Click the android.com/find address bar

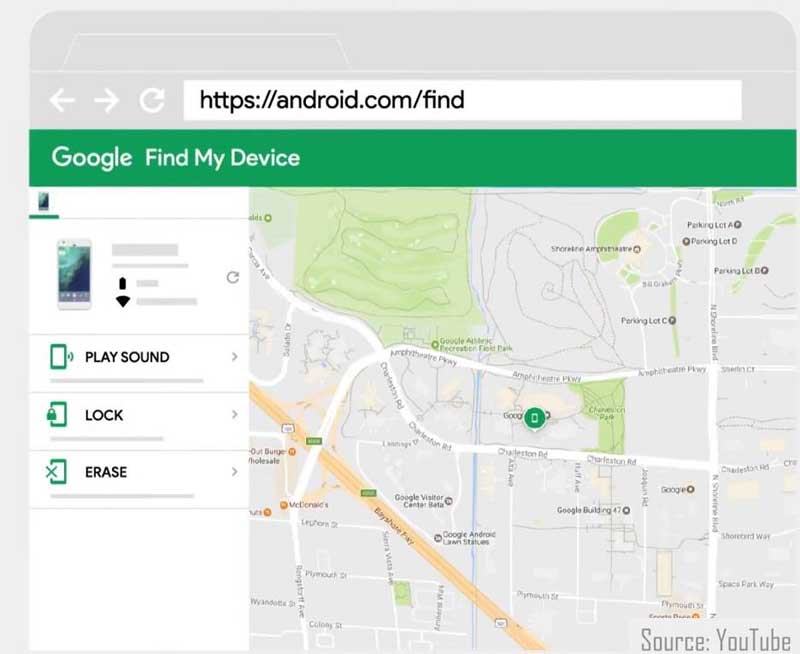[x=460, y=100]
